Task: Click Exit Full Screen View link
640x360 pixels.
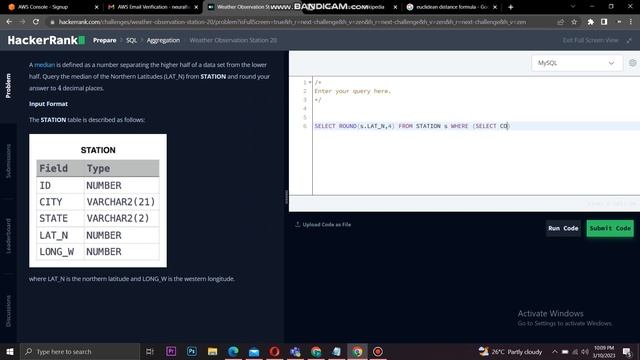Action: point(590,40)
